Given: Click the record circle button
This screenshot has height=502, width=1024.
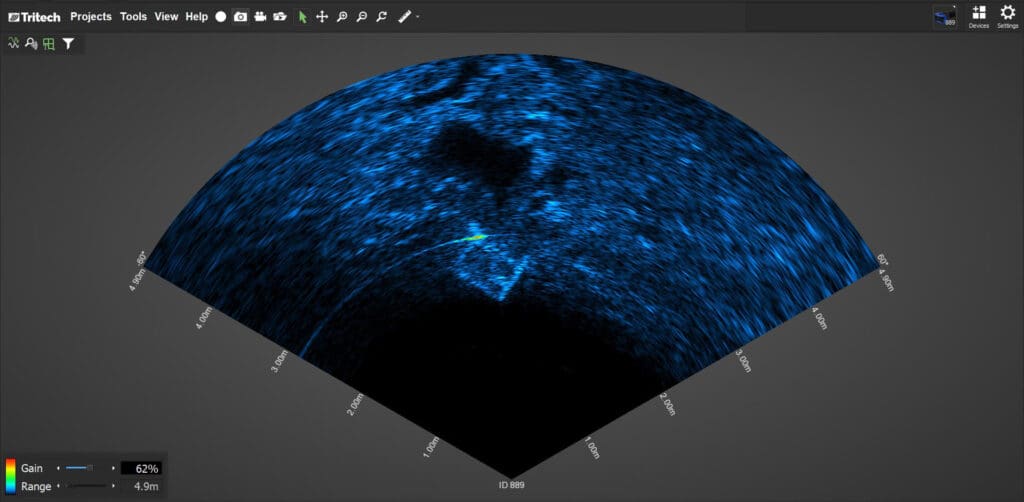Looking at the screenshot, I should tap(221, 17).
